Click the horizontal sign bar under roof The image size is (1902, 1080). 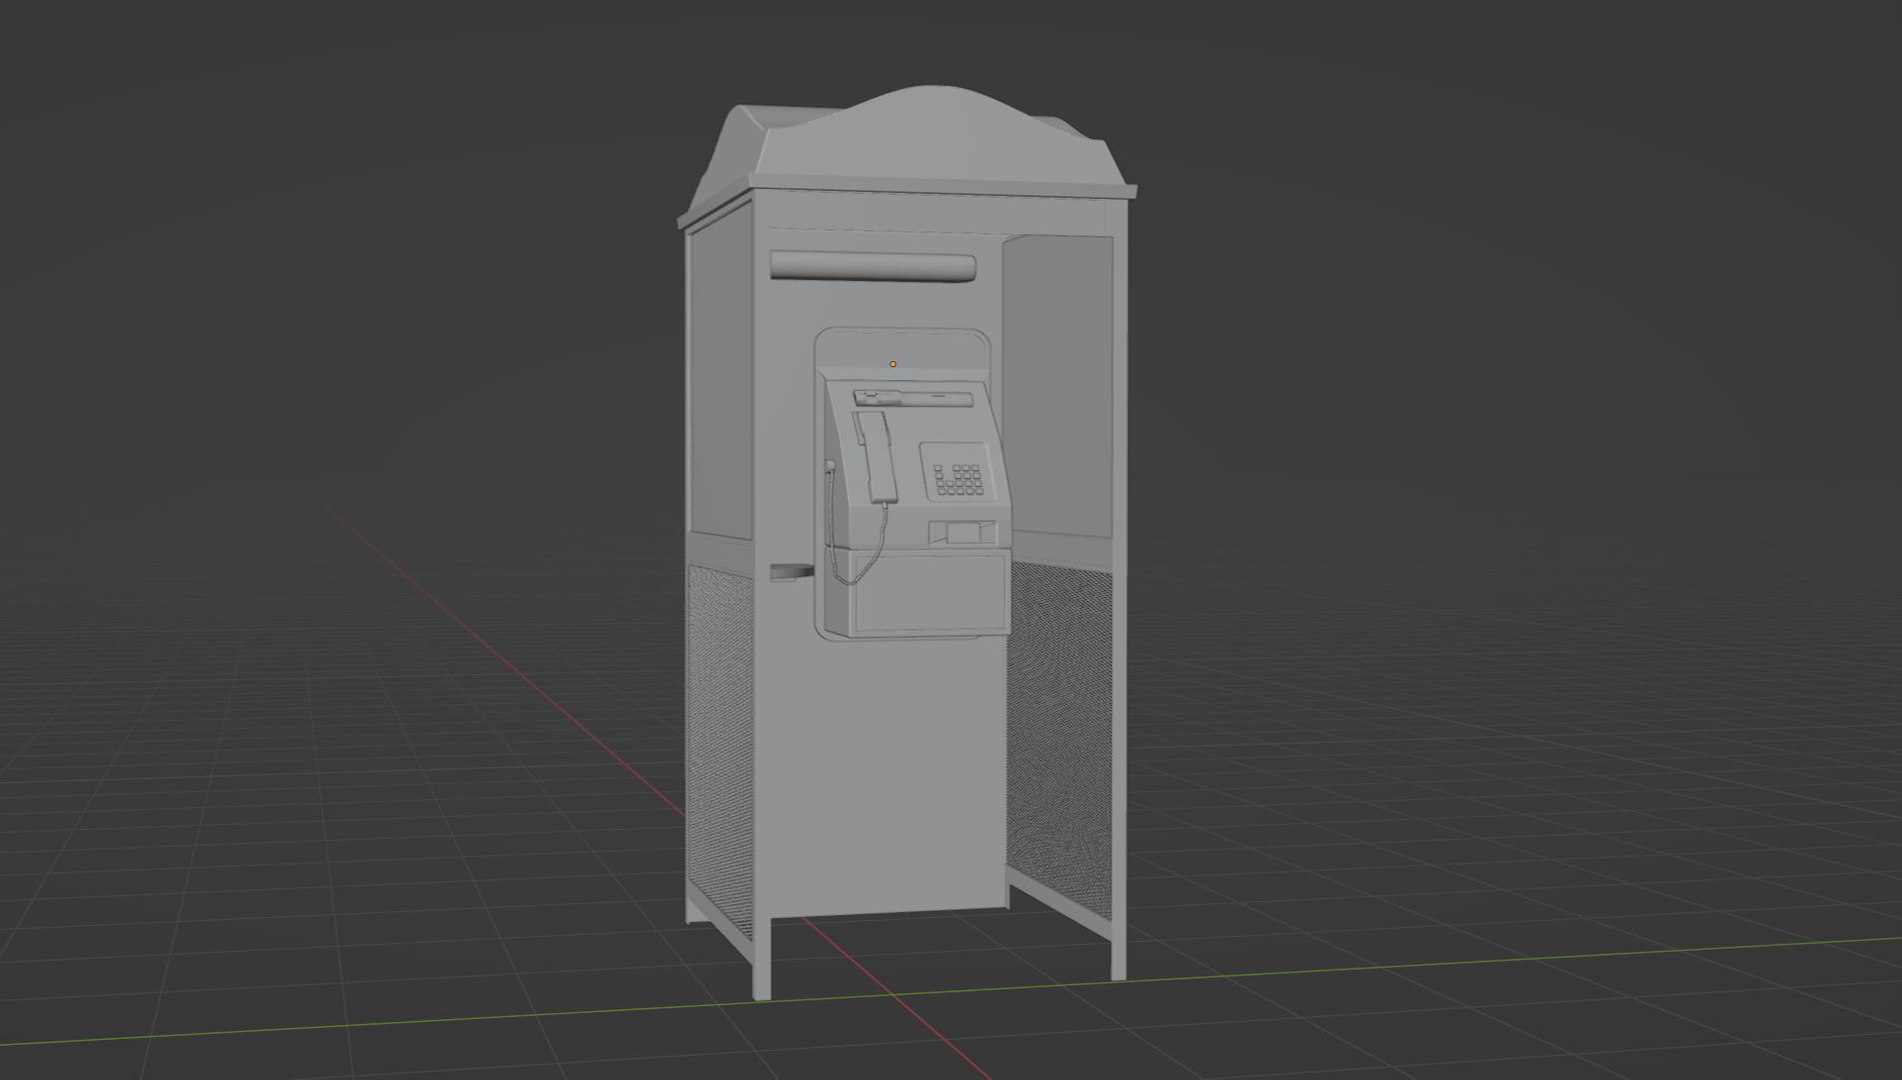point(873,267)
